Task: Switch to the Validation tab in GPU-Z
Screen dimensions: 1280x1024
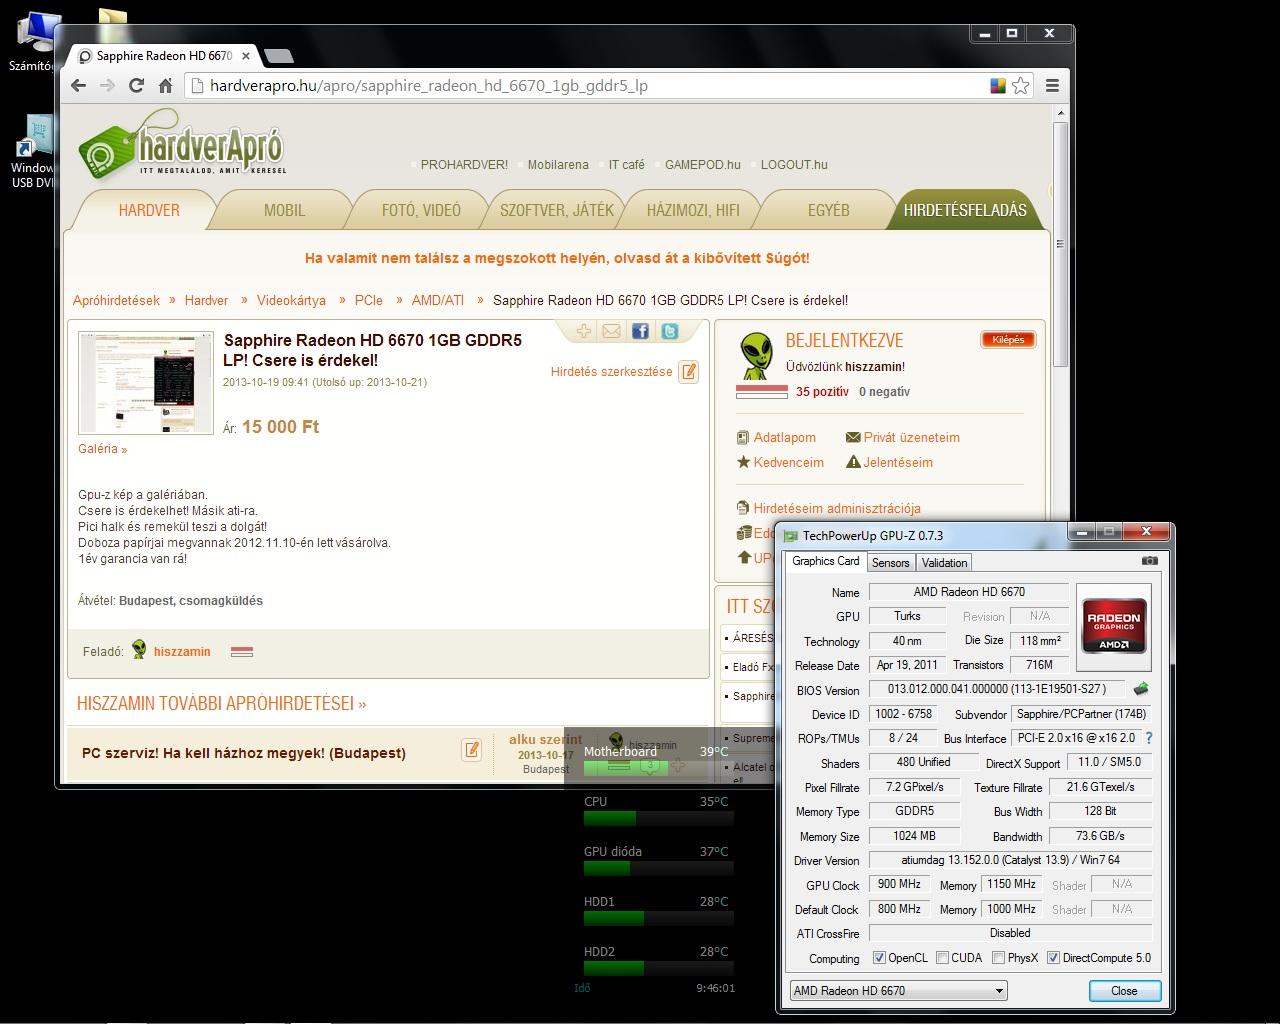Action: [944, 563]
